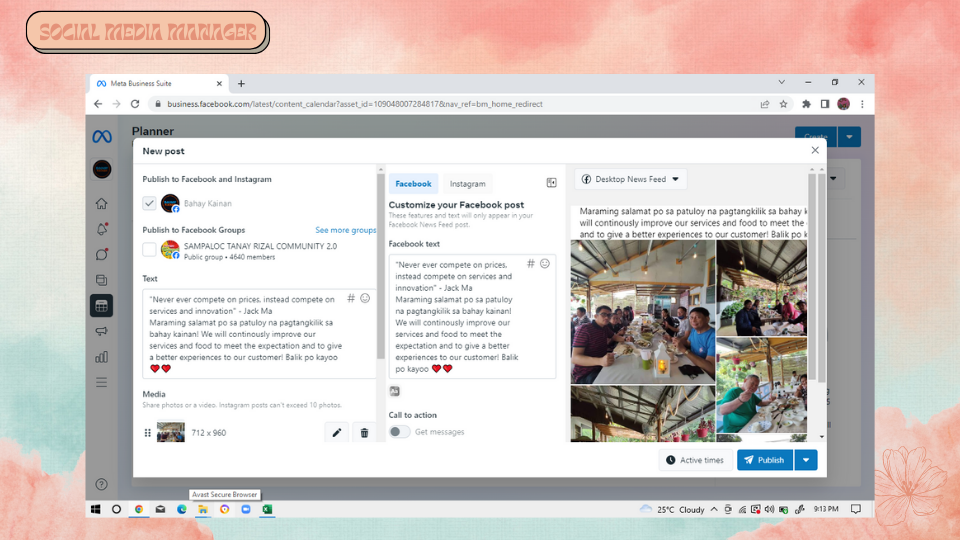
Task: Open browser extensions puzzle icon
Action: 806,104
